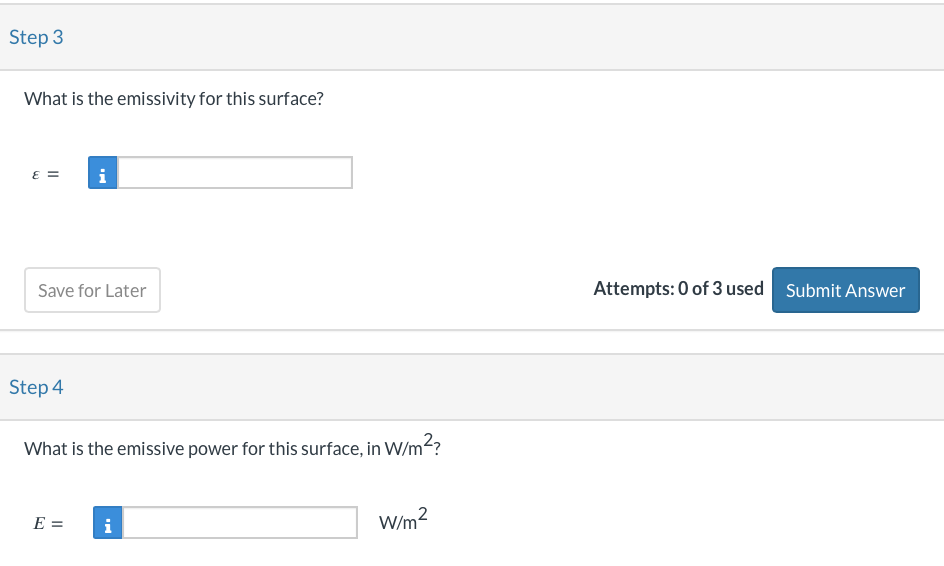
Task: Click the Save for Later button
Action: (x=92, y=290)
